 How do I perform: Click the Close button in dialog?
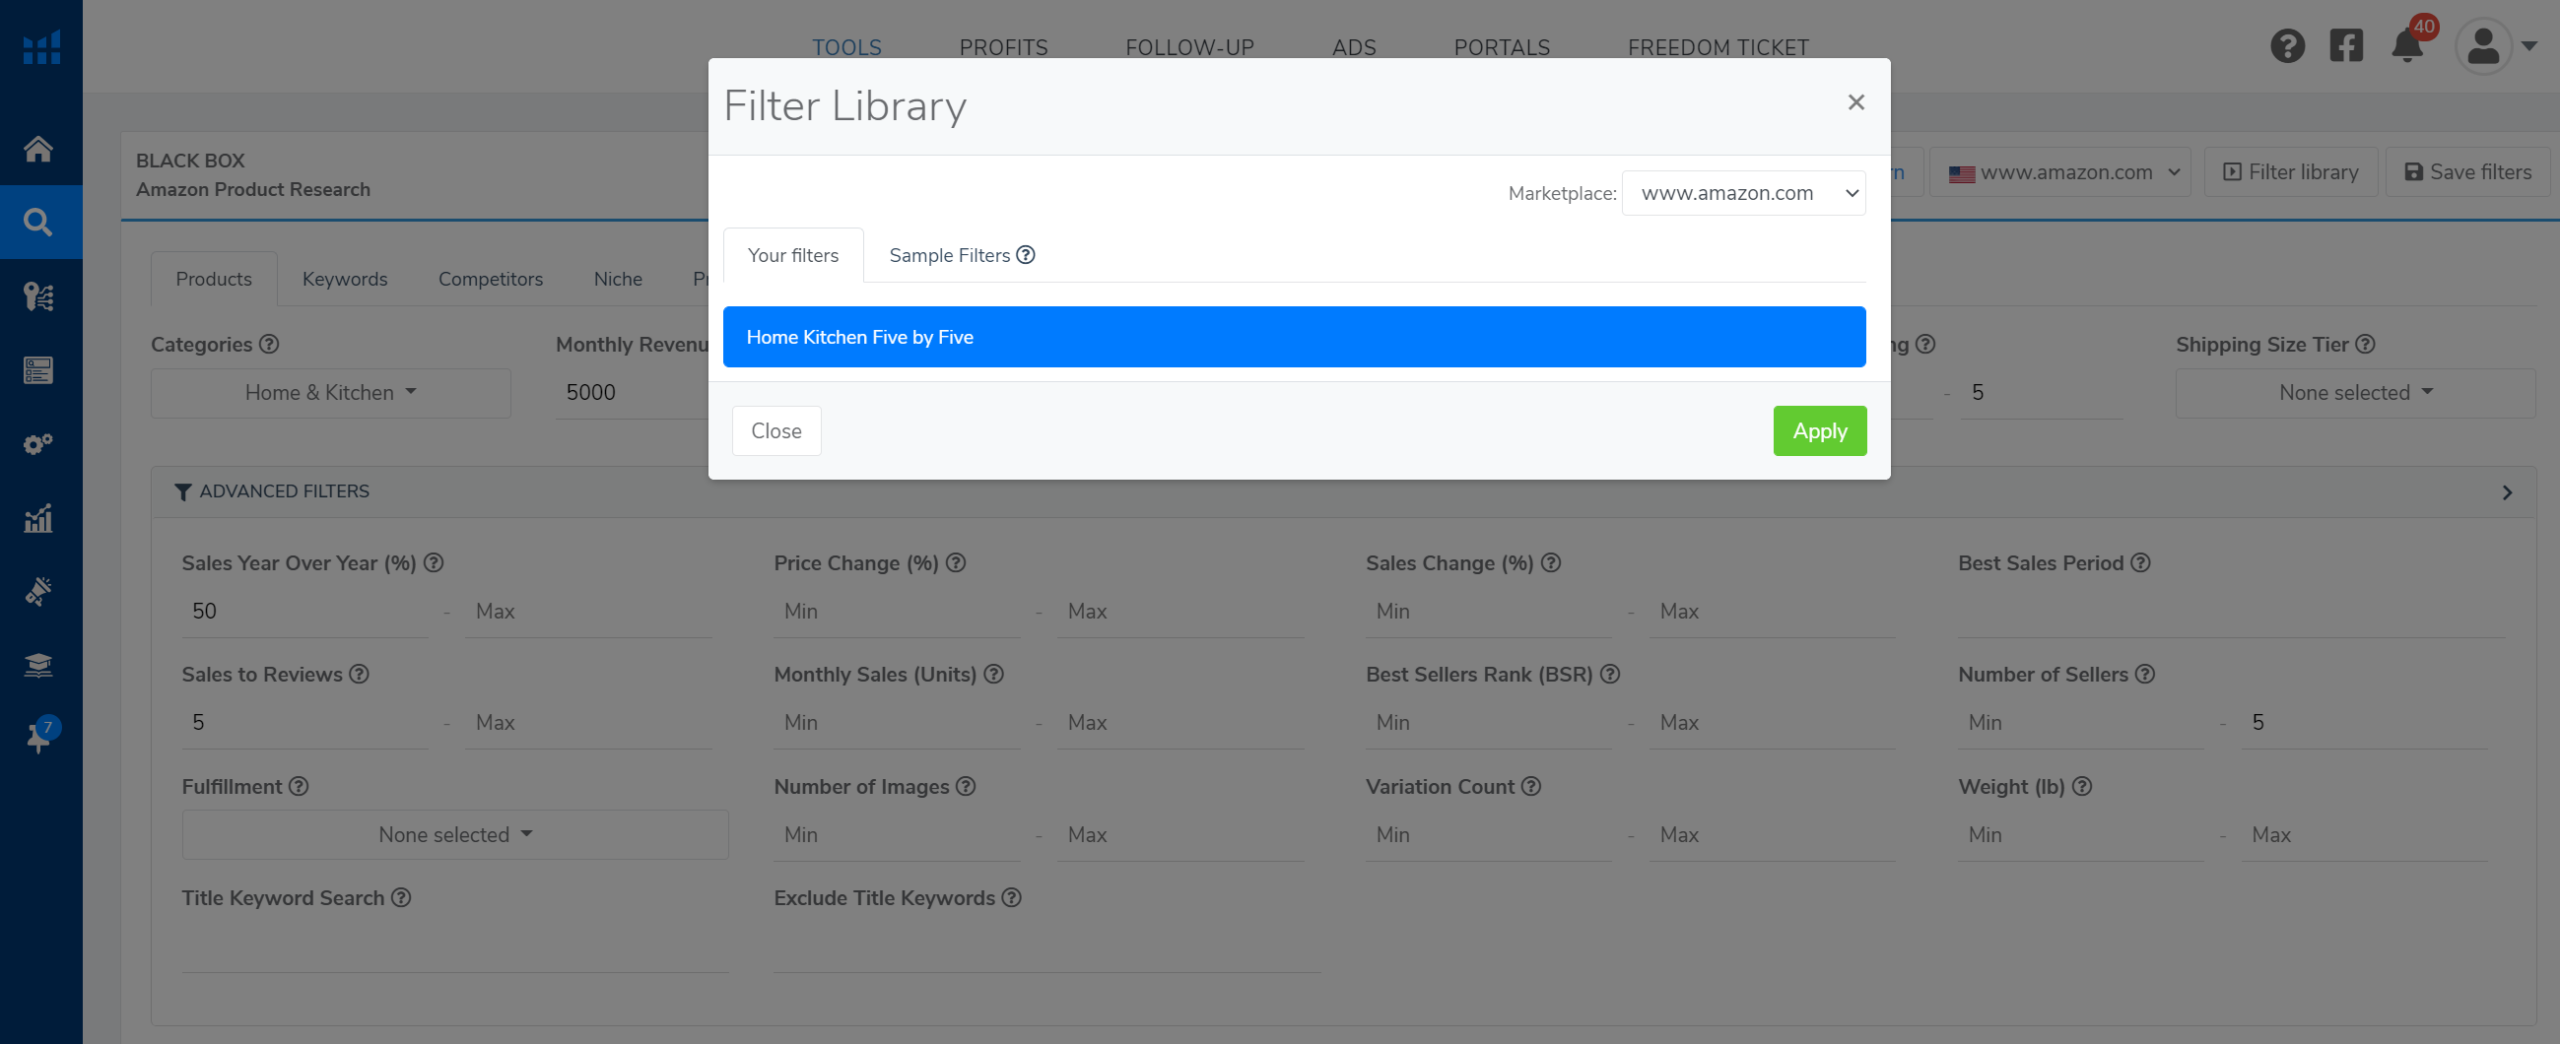click(776, 431)
